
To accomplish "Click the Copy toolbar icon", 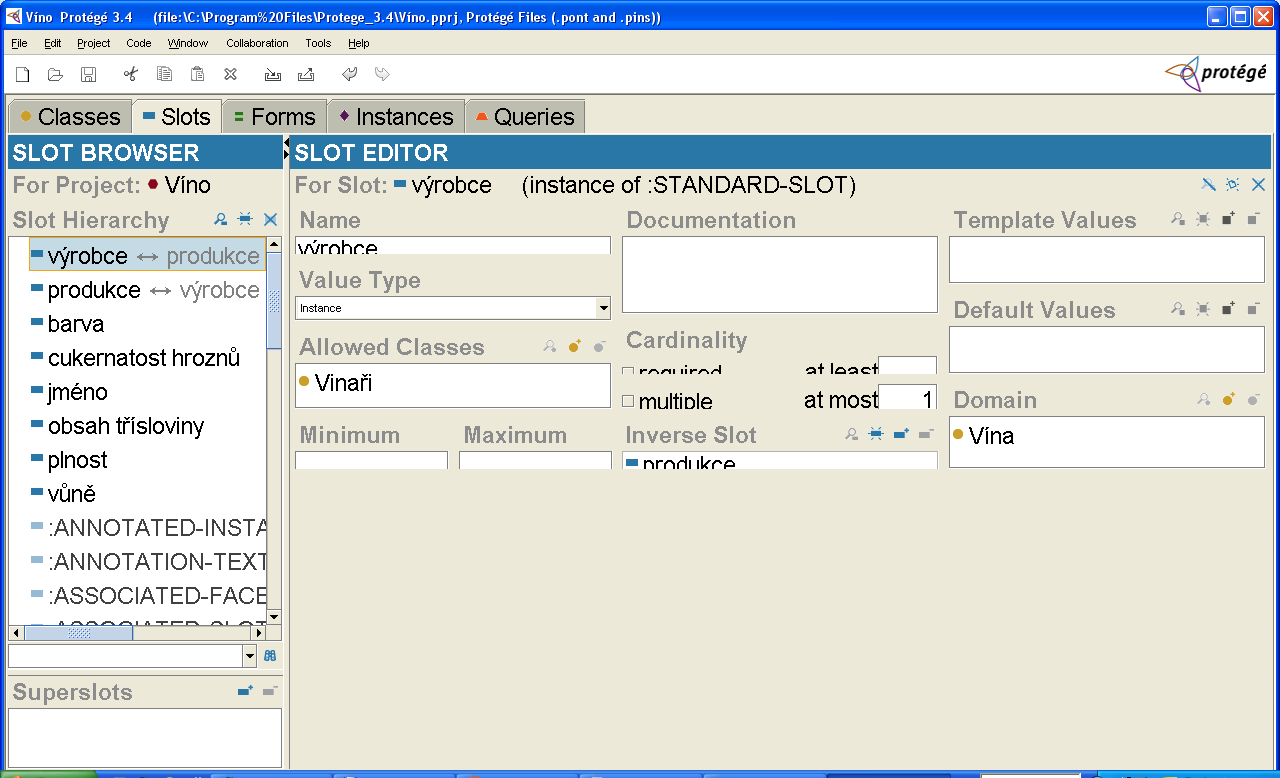I will tap(165, 74).
